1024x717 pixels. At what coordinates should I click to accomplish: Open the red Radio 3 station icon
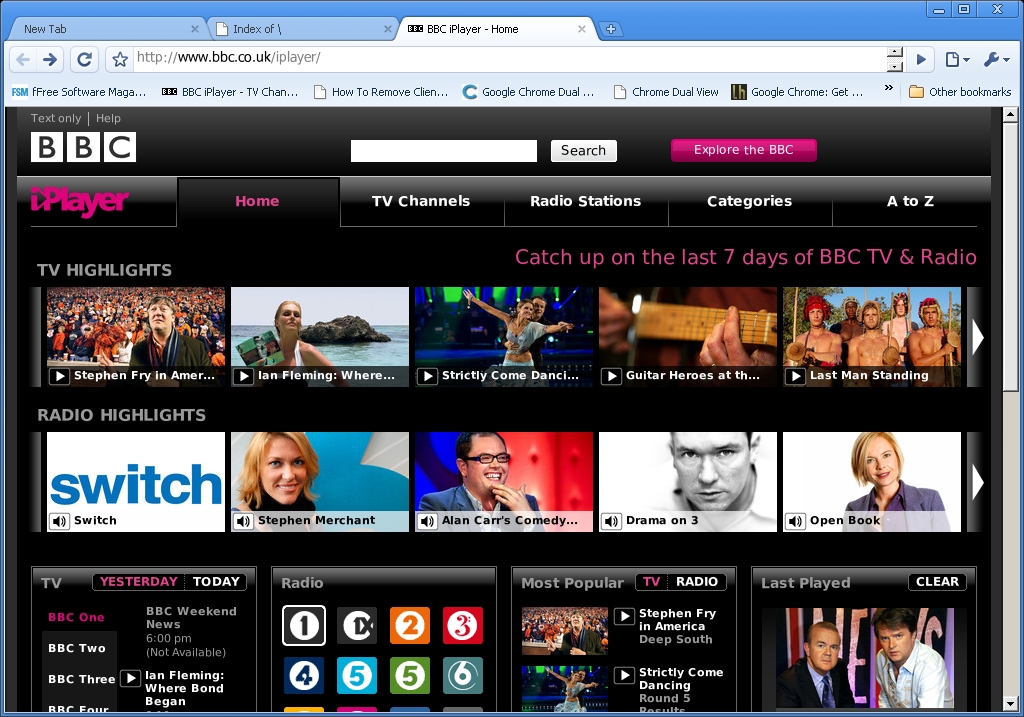pyautogui.click(x=463, y=626)
